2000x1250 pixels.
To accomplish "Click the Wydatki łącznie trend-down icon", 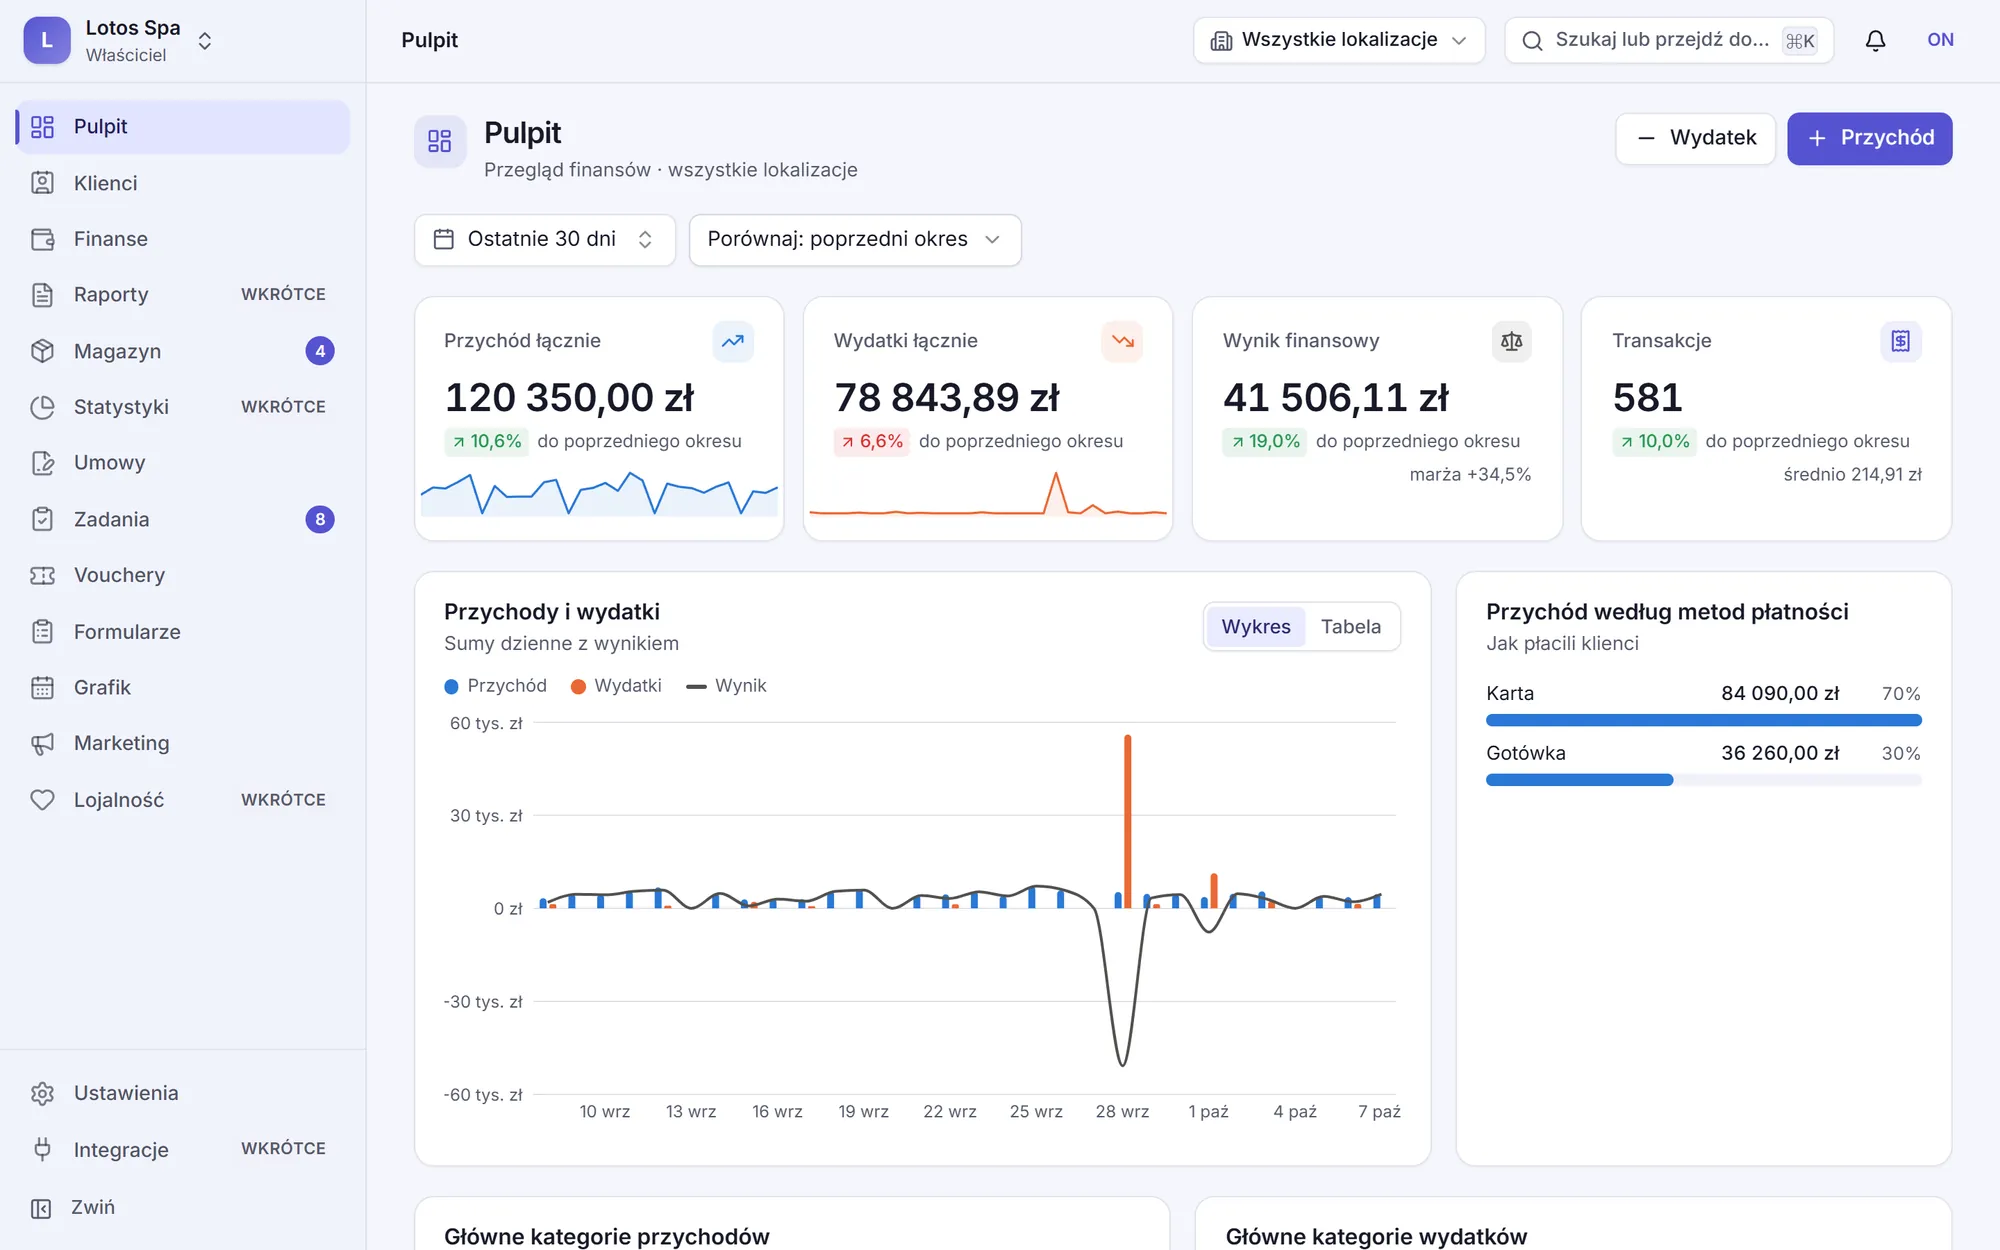I will [x=1123, y=341].
